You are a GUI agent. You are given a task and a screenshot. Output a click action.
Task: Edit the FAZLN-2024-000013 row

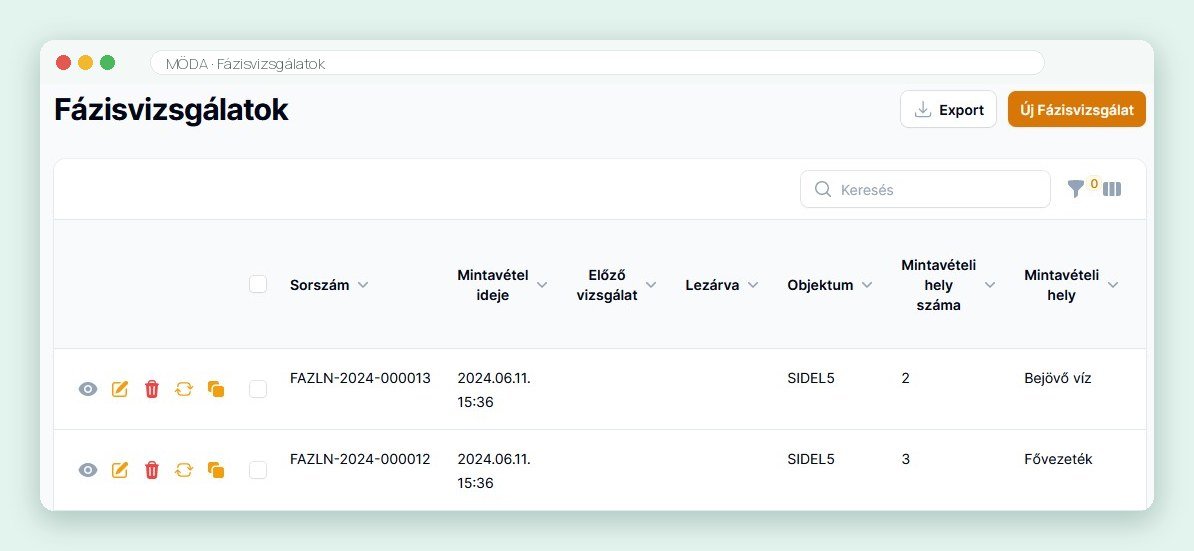tap(120, 389)
